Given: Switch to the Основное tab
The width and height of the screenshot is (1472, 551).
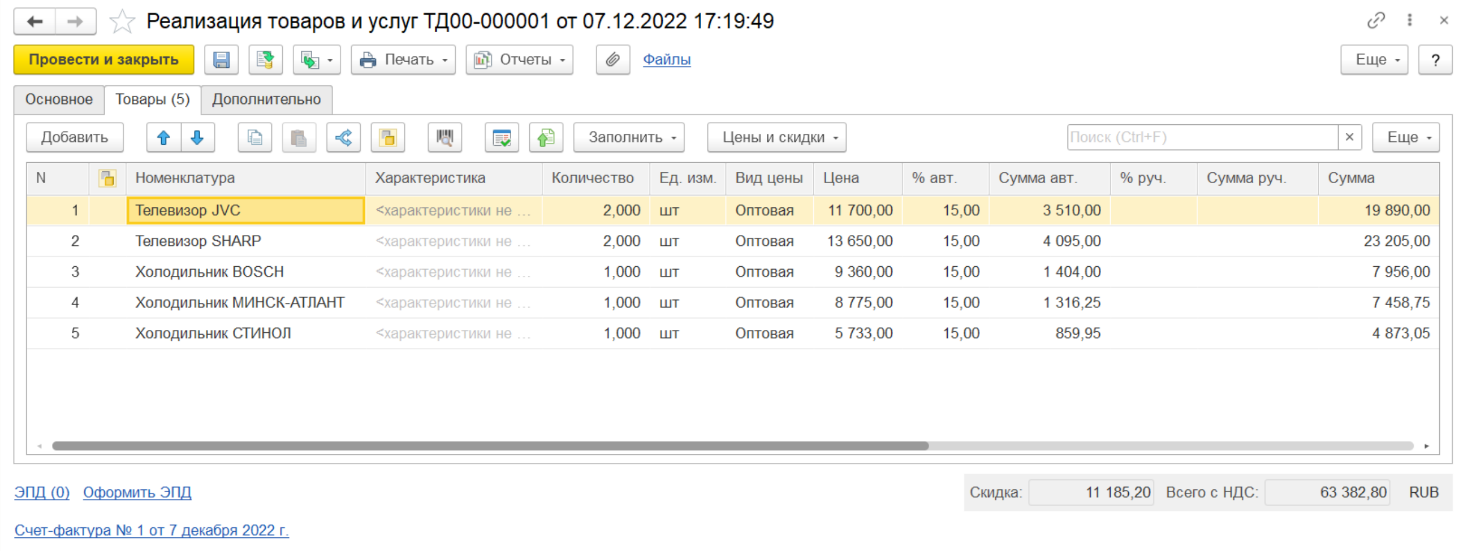Looking at the screenshot, I should pos(59,99).
